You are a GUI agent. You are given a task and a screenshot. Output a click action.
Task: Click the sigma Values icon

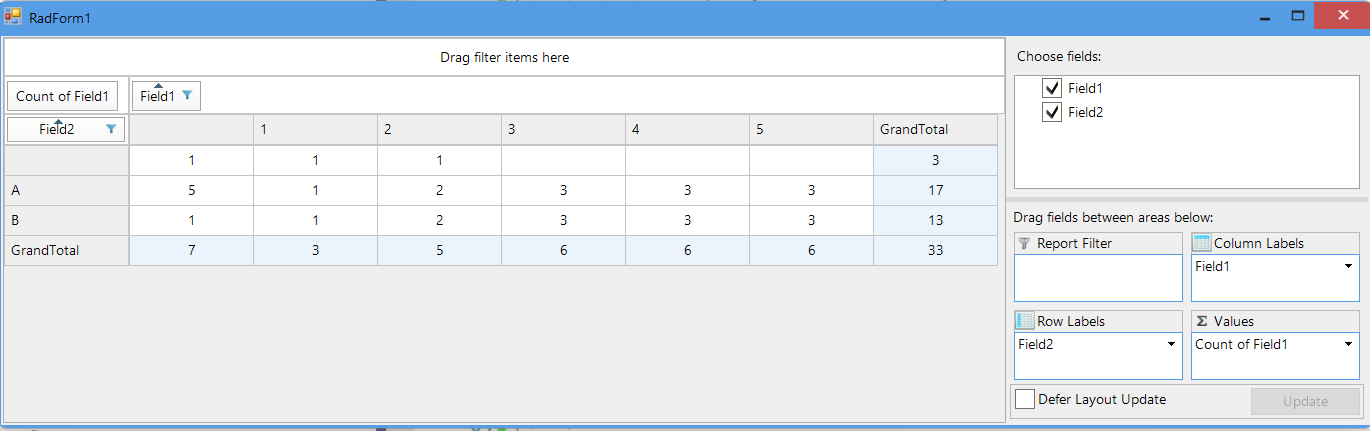(1202, 321)
